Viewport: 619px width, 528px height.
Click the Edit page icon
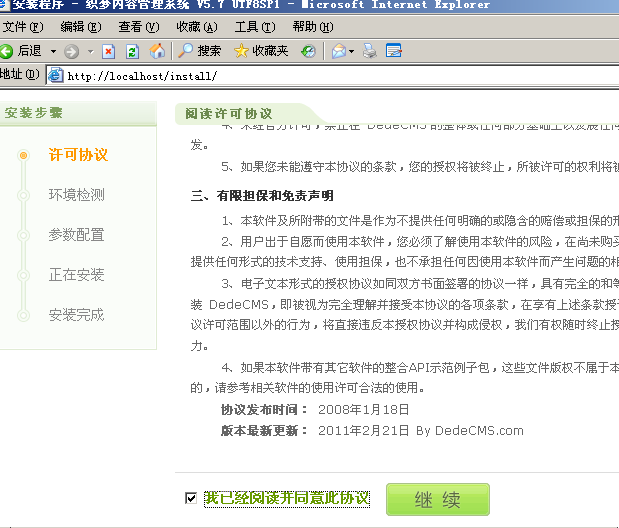394,51
